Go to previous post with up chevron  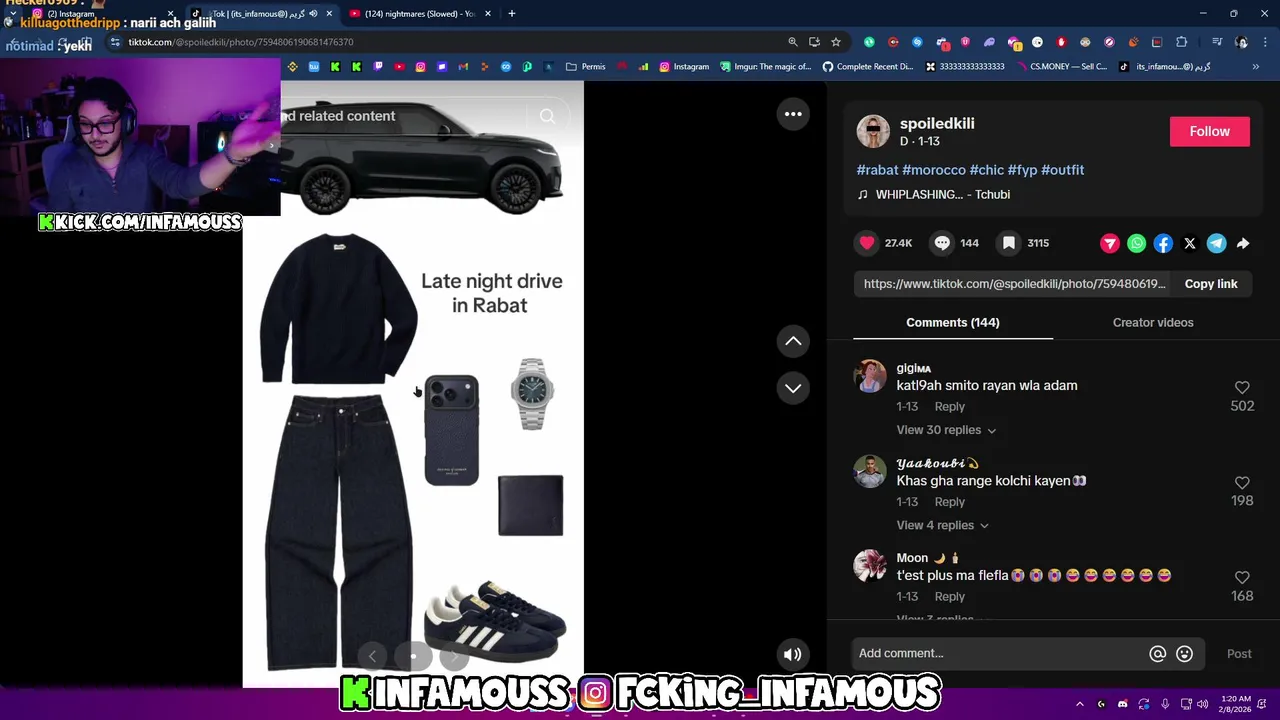coord(793,341)
